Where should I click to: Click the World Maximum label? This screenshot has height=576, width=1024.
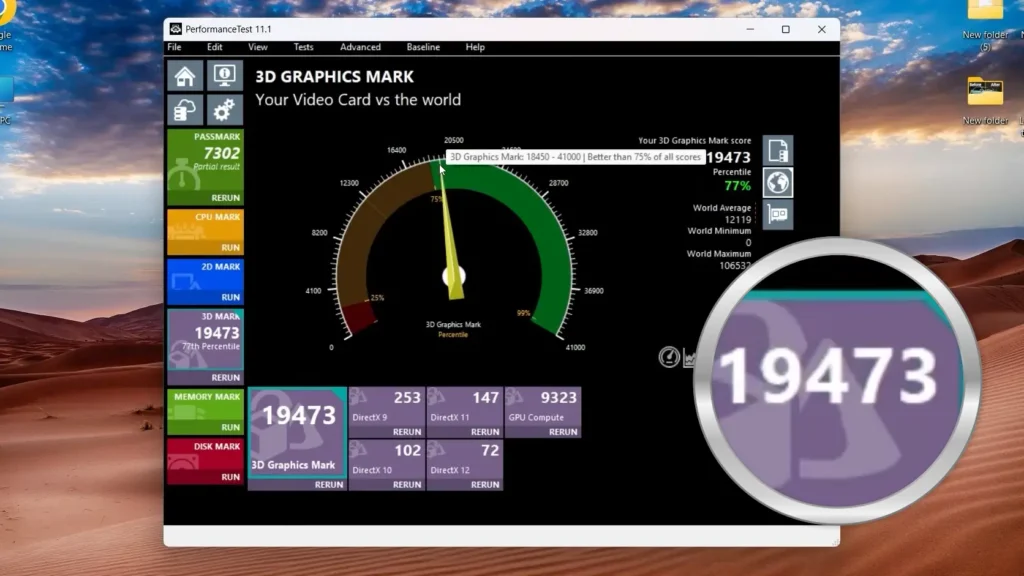718,253
